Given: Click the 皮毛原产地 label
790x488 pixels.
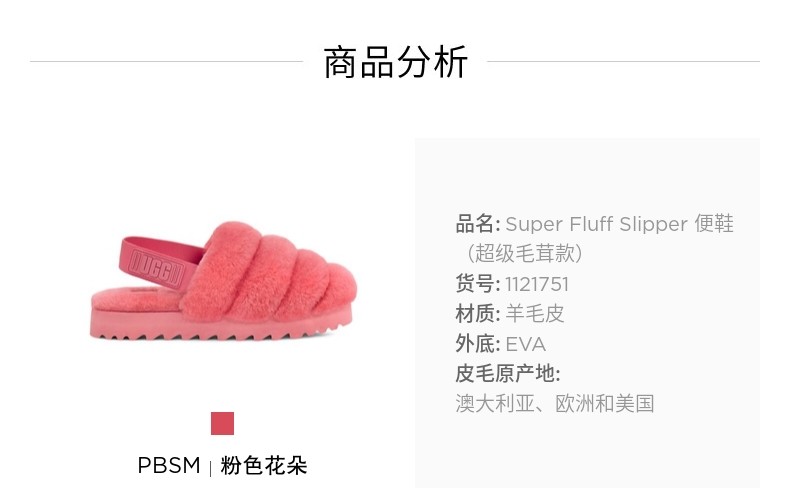Looking at the screenshot, I should [507, 374].
